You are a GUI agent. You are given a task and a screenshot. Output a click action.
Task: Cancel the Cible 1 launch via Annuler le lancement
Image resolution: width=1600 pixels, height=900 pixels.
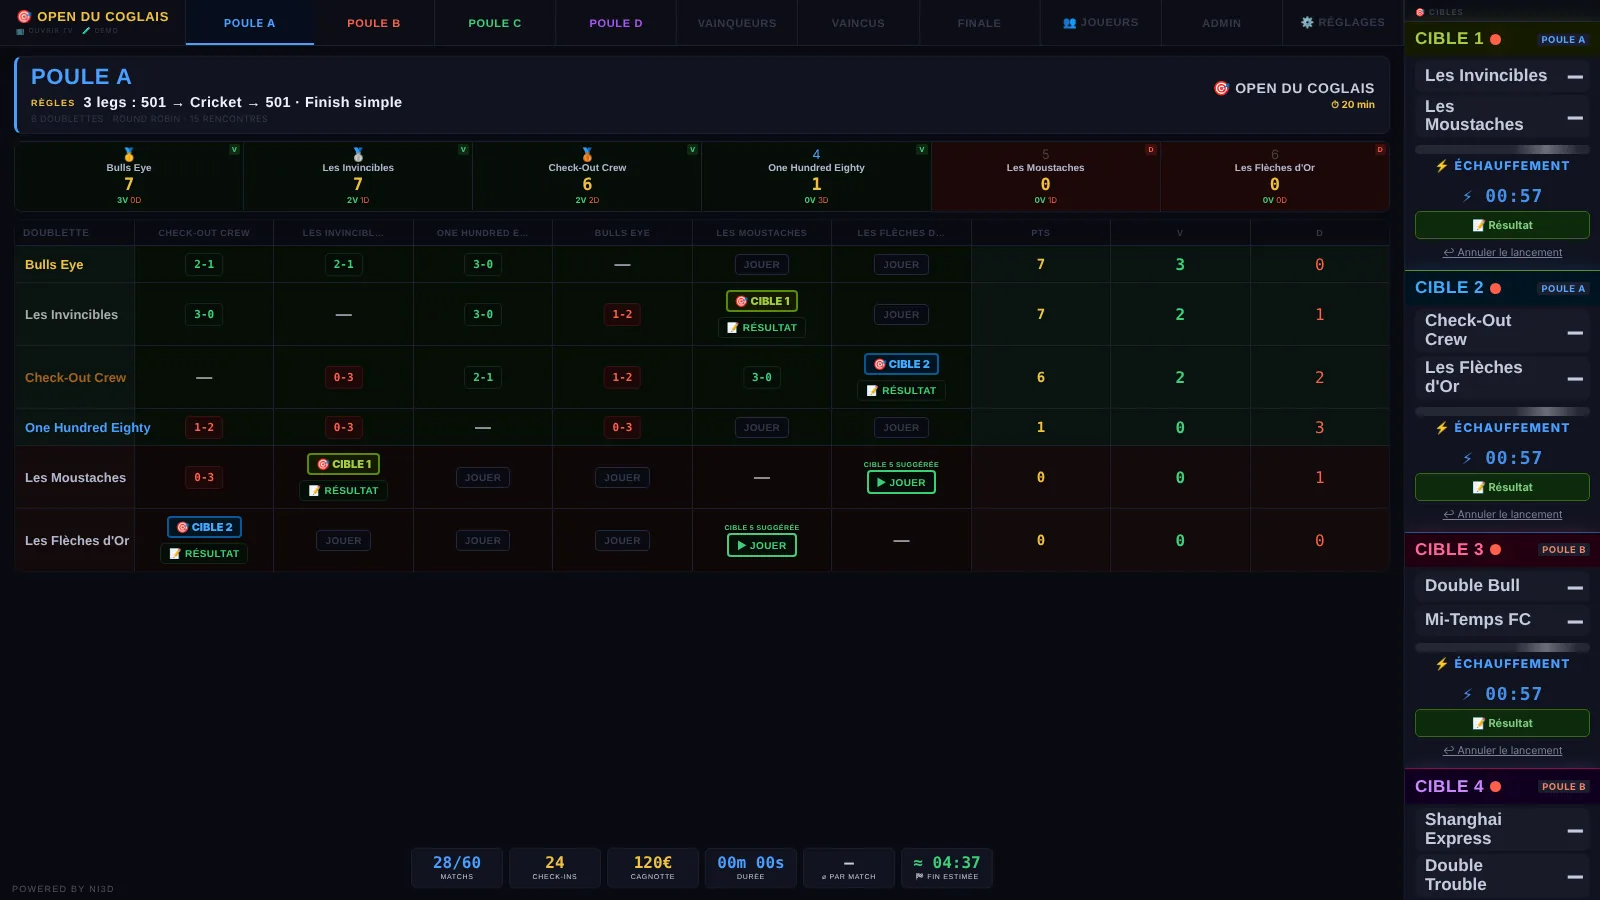[x=1502, y=253]
